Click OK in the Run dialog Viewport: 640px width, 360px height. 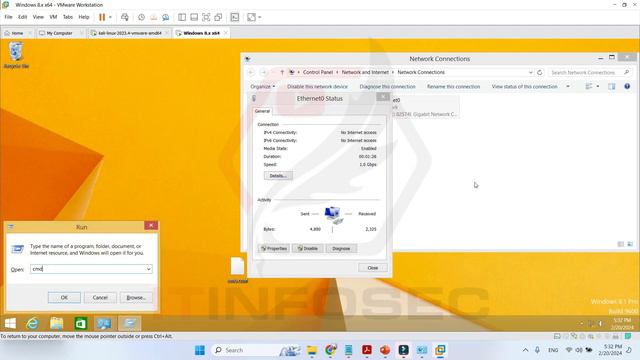click(x=64, y=298)
